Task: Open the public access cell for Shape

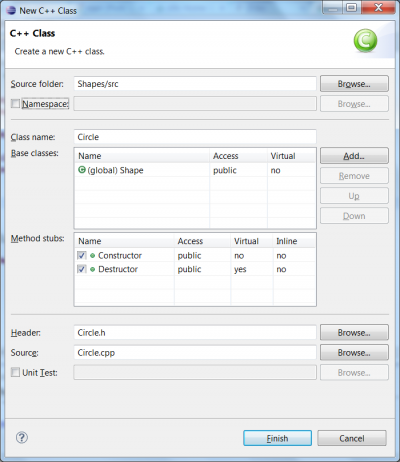Action: (x=238, y=170)
